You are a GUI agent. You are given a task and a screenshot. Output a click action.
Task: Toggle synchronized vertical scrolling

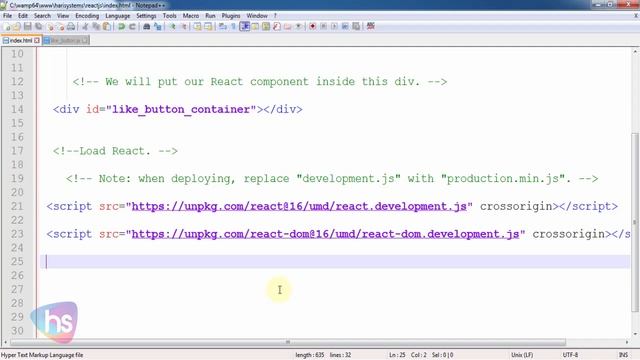pos(198,27)
